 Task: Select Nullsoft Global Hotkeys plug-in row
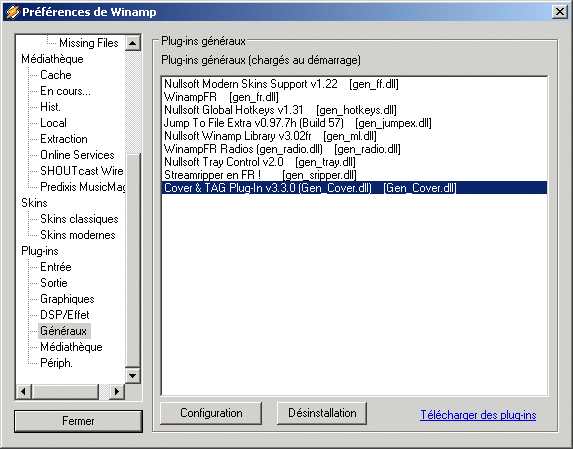pyautogui.click(x=354, y=110)
